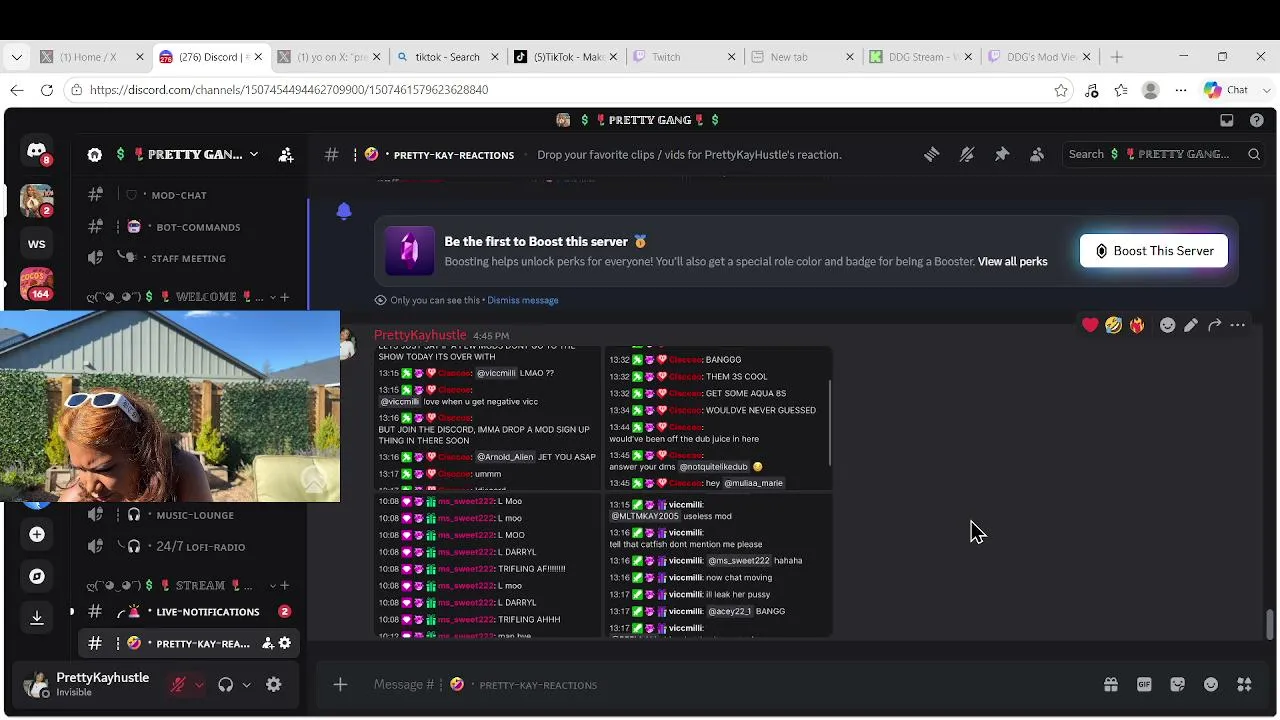Open Discord direct messages home
The height and width of the screenshot is (720, 1280).
(x=37, y=152)
